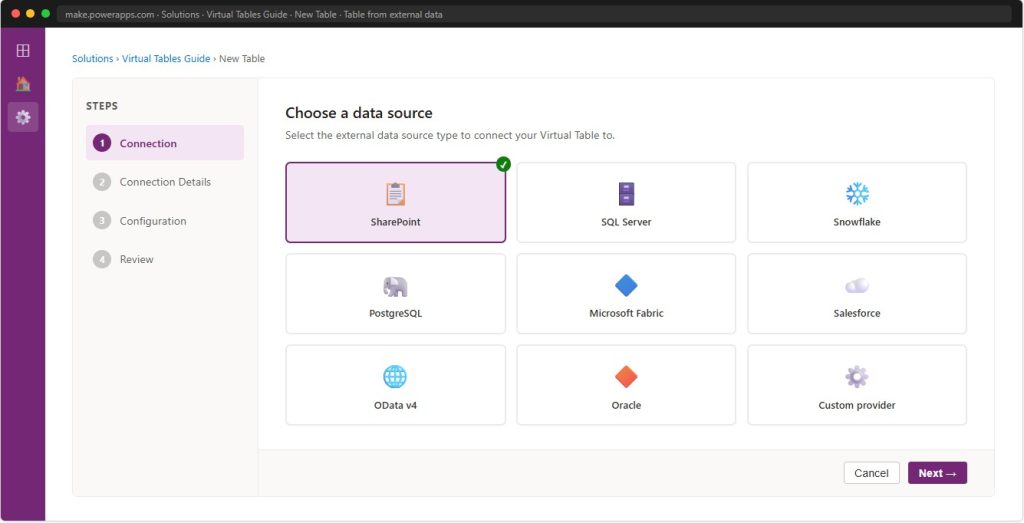The width and height of the screenshot is (1024, 523).
Task: Click the data source description text
Action: pyautogui.click(x=450, y=136)
